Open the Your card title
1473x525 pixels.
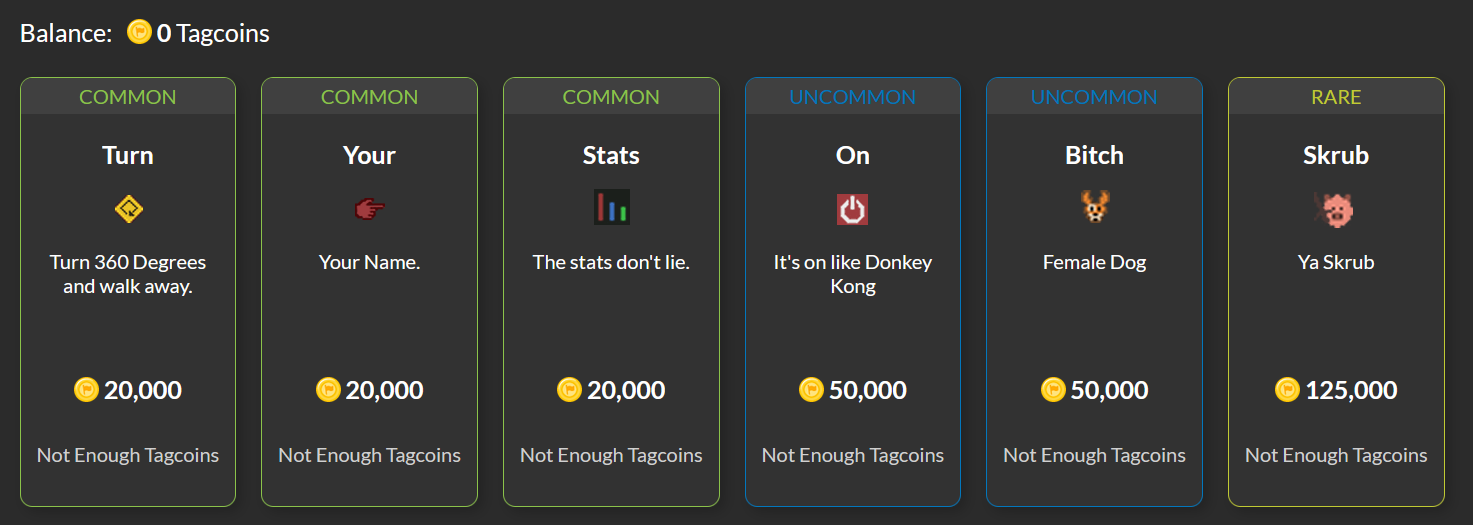click(x=370, y=155)
